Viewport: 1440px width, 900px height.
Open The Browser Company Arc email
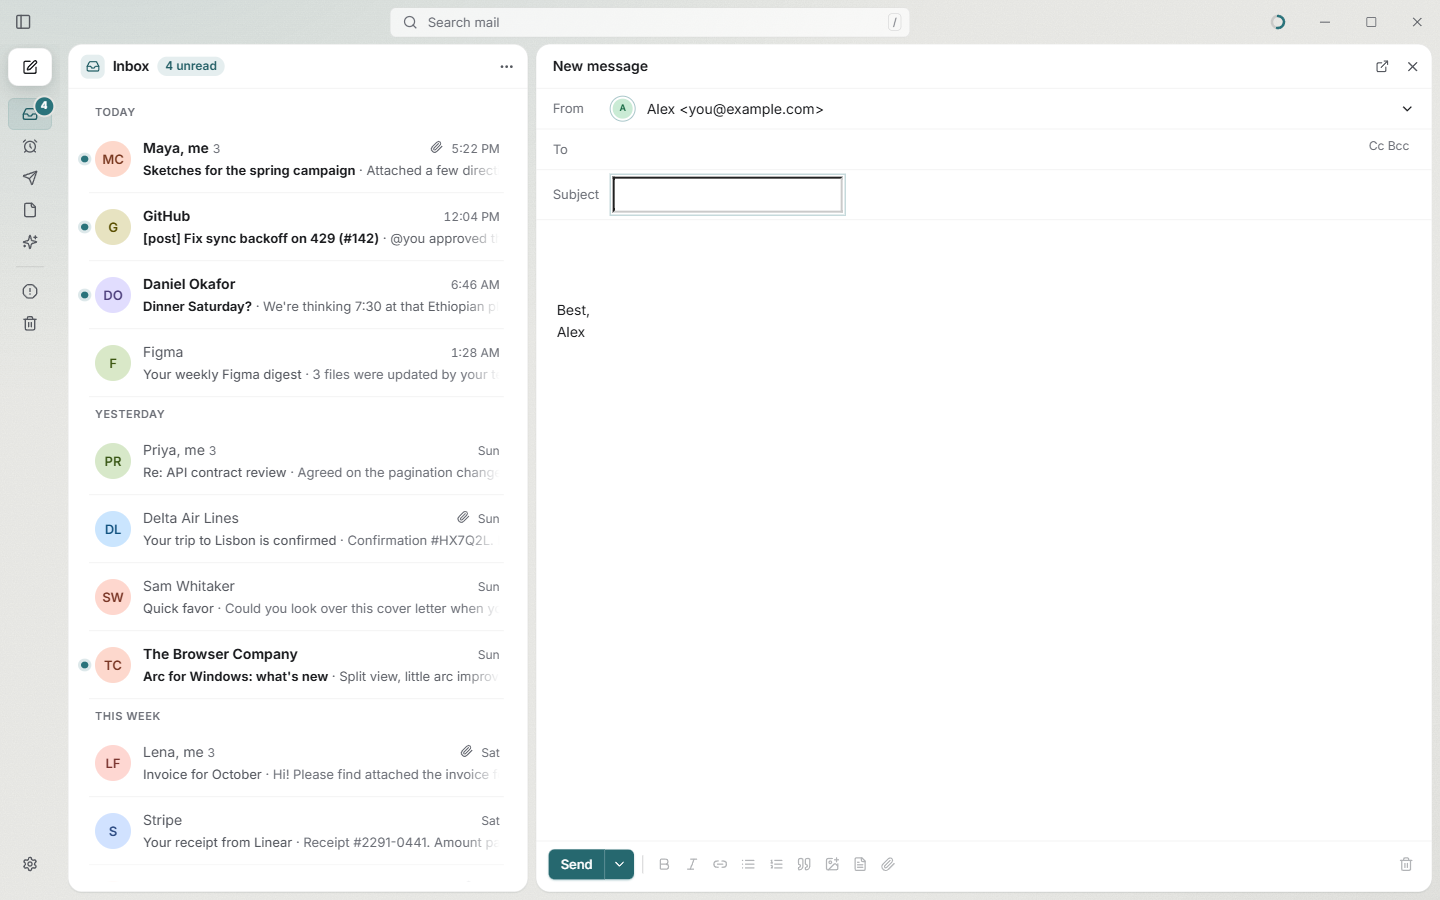(x=296, y=665)
